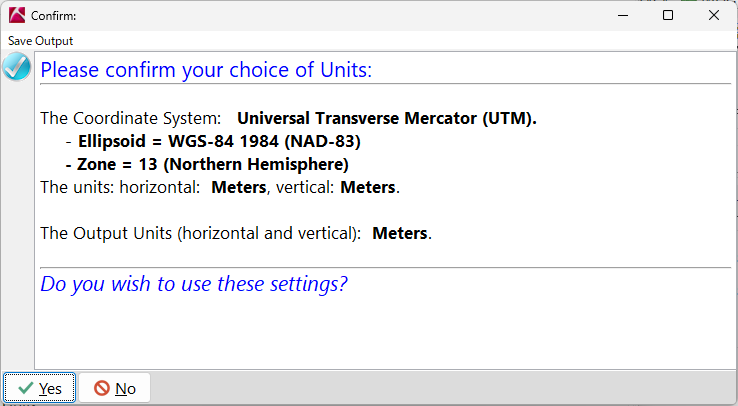The height and width of the screenshot is (406, 738).
Task: Click "Do you wish to use these settings?" text
Action: [x=194, y=283]
